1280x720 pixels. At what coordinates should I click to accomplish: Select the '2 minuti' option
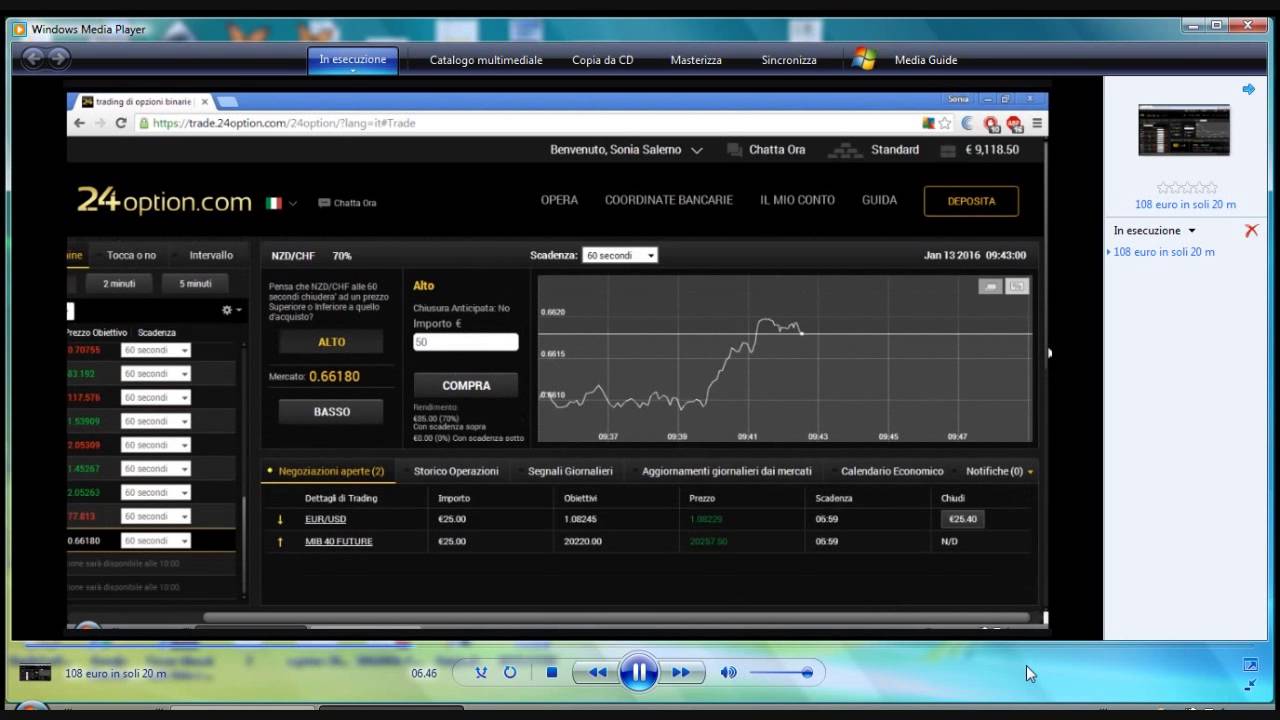click(119, 283)
